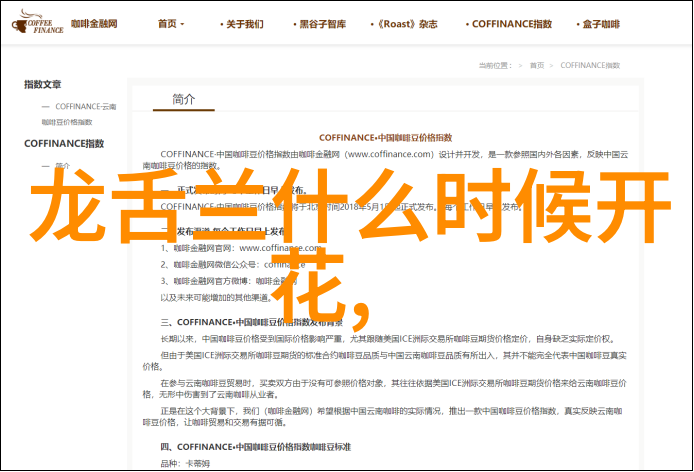This screenshot has width=694, height=472.
Task: Click 当前位置 breadcrumb label
Action: click(x=495, y=66)
